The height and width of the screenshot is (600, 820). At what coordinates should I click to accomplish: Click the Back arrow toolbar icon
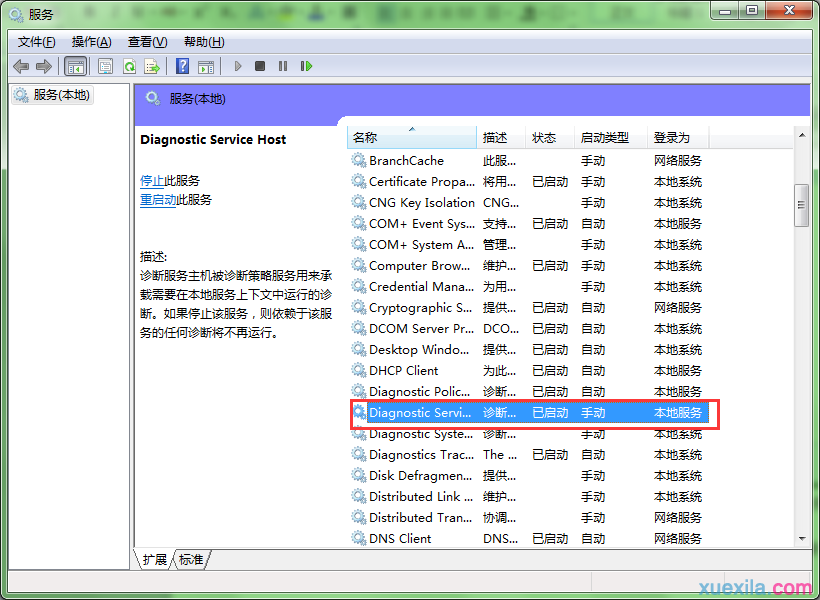(x=21, y=66)
